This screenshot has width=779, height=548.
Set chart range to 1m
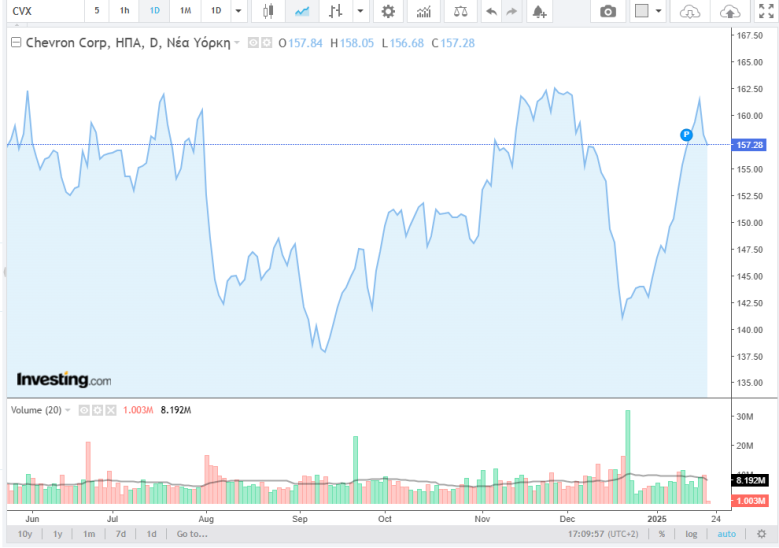click(x=89, y=534)
